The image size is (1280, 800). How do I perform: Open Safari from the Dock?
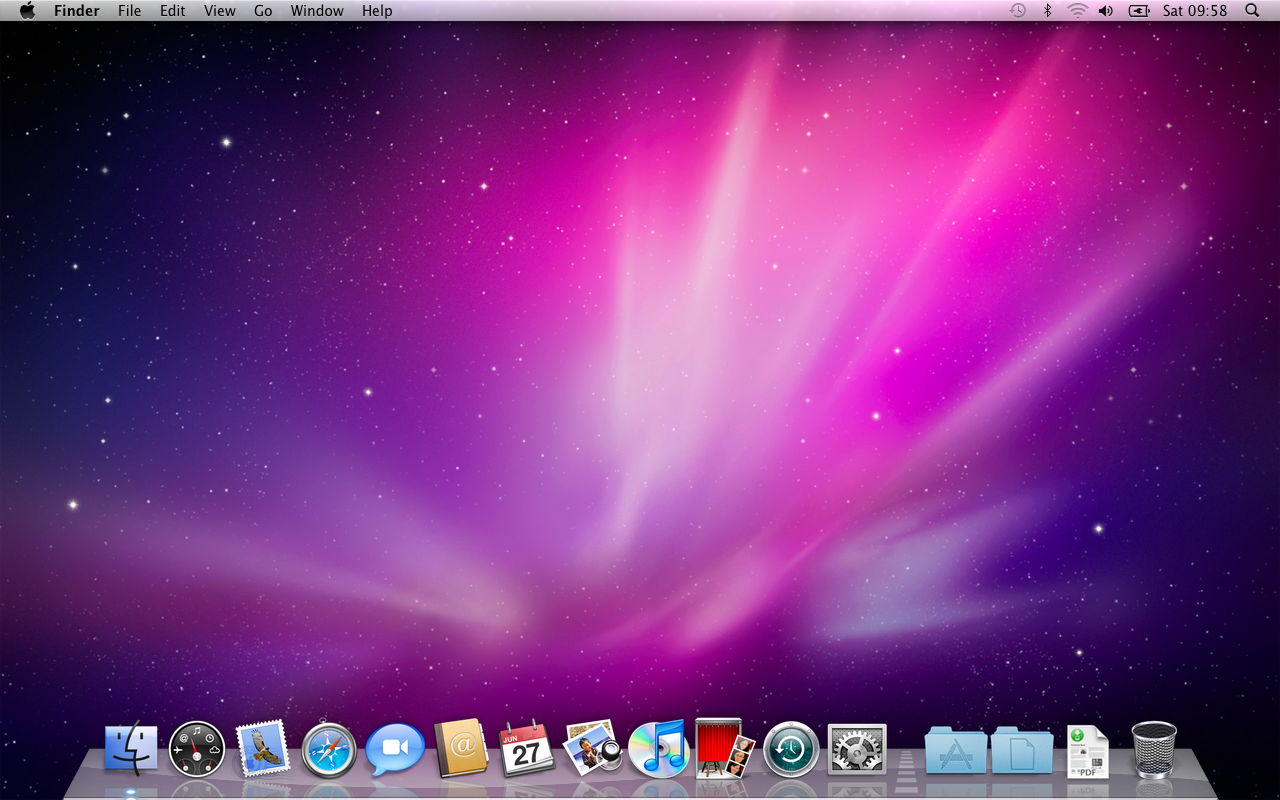328,750
